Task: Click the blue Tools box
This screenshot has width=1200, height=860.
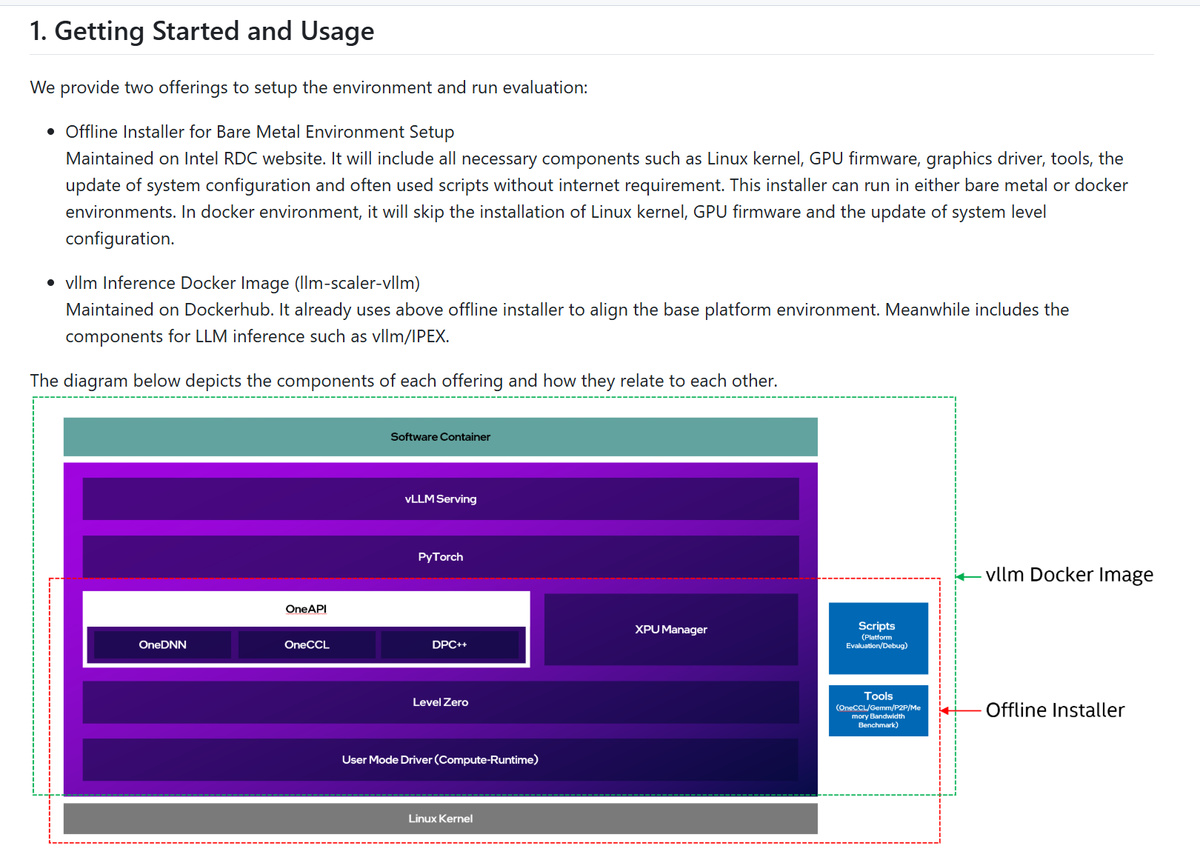Action: [x=878, y=711]
